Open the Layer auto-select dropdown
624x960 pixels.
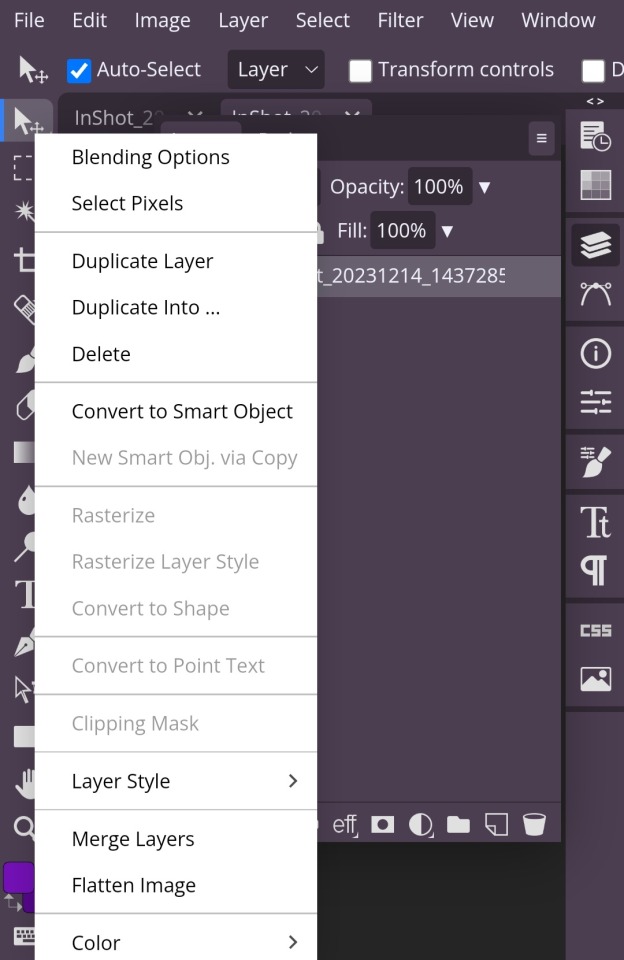(x=276, y=70)
